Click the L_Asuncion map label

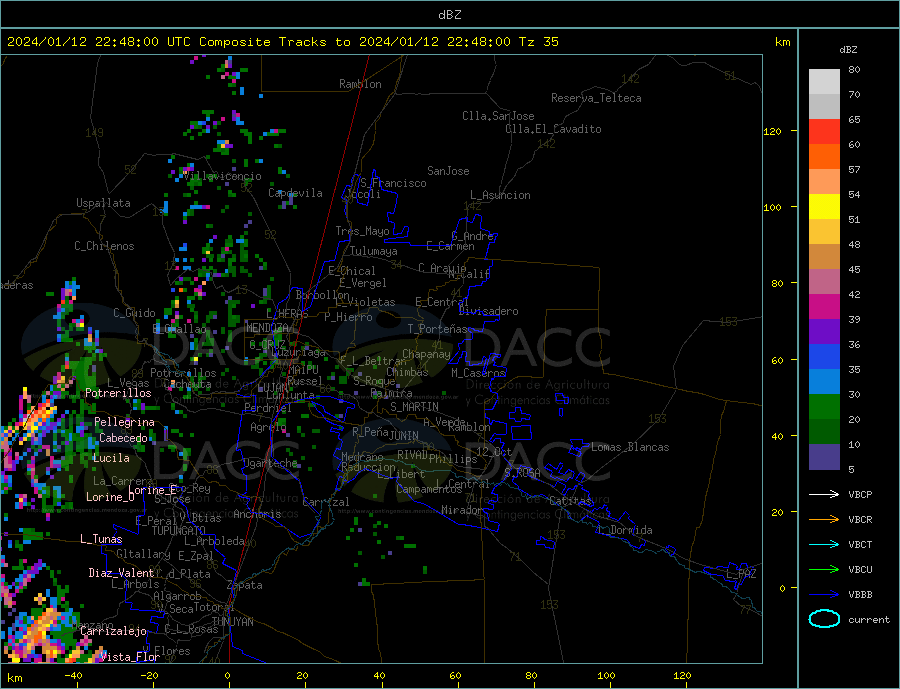pos(500,195)
